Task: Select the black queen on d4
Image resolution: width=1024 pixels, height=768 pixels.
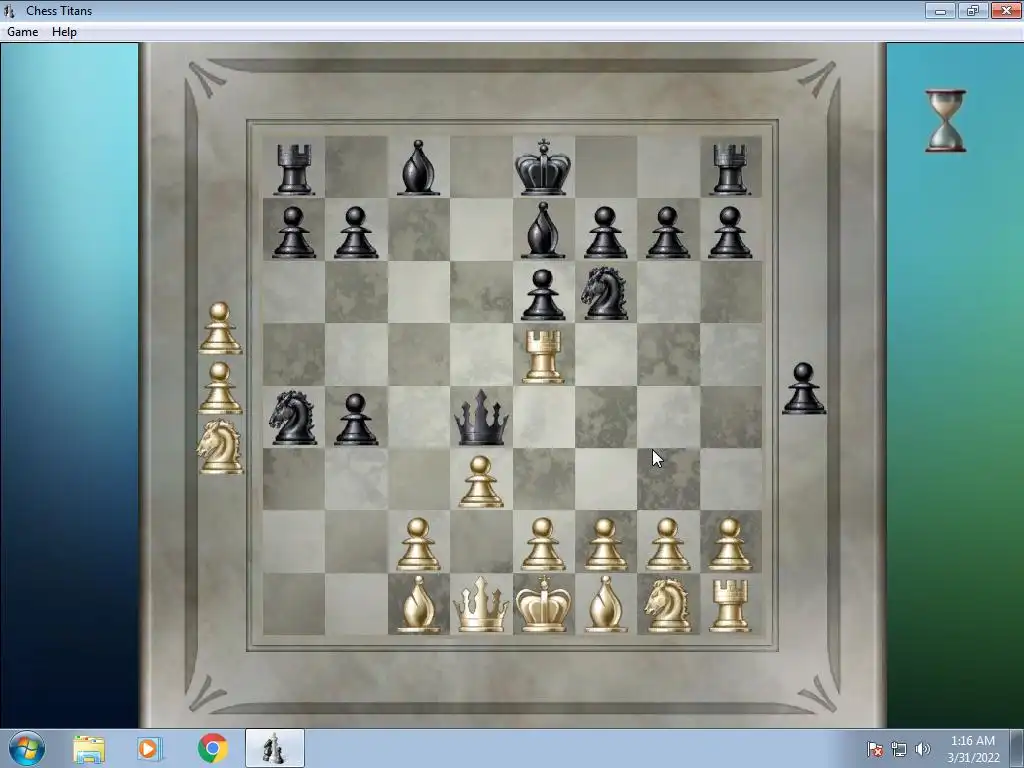Action: pyautogui.click(x=481, y=418)
